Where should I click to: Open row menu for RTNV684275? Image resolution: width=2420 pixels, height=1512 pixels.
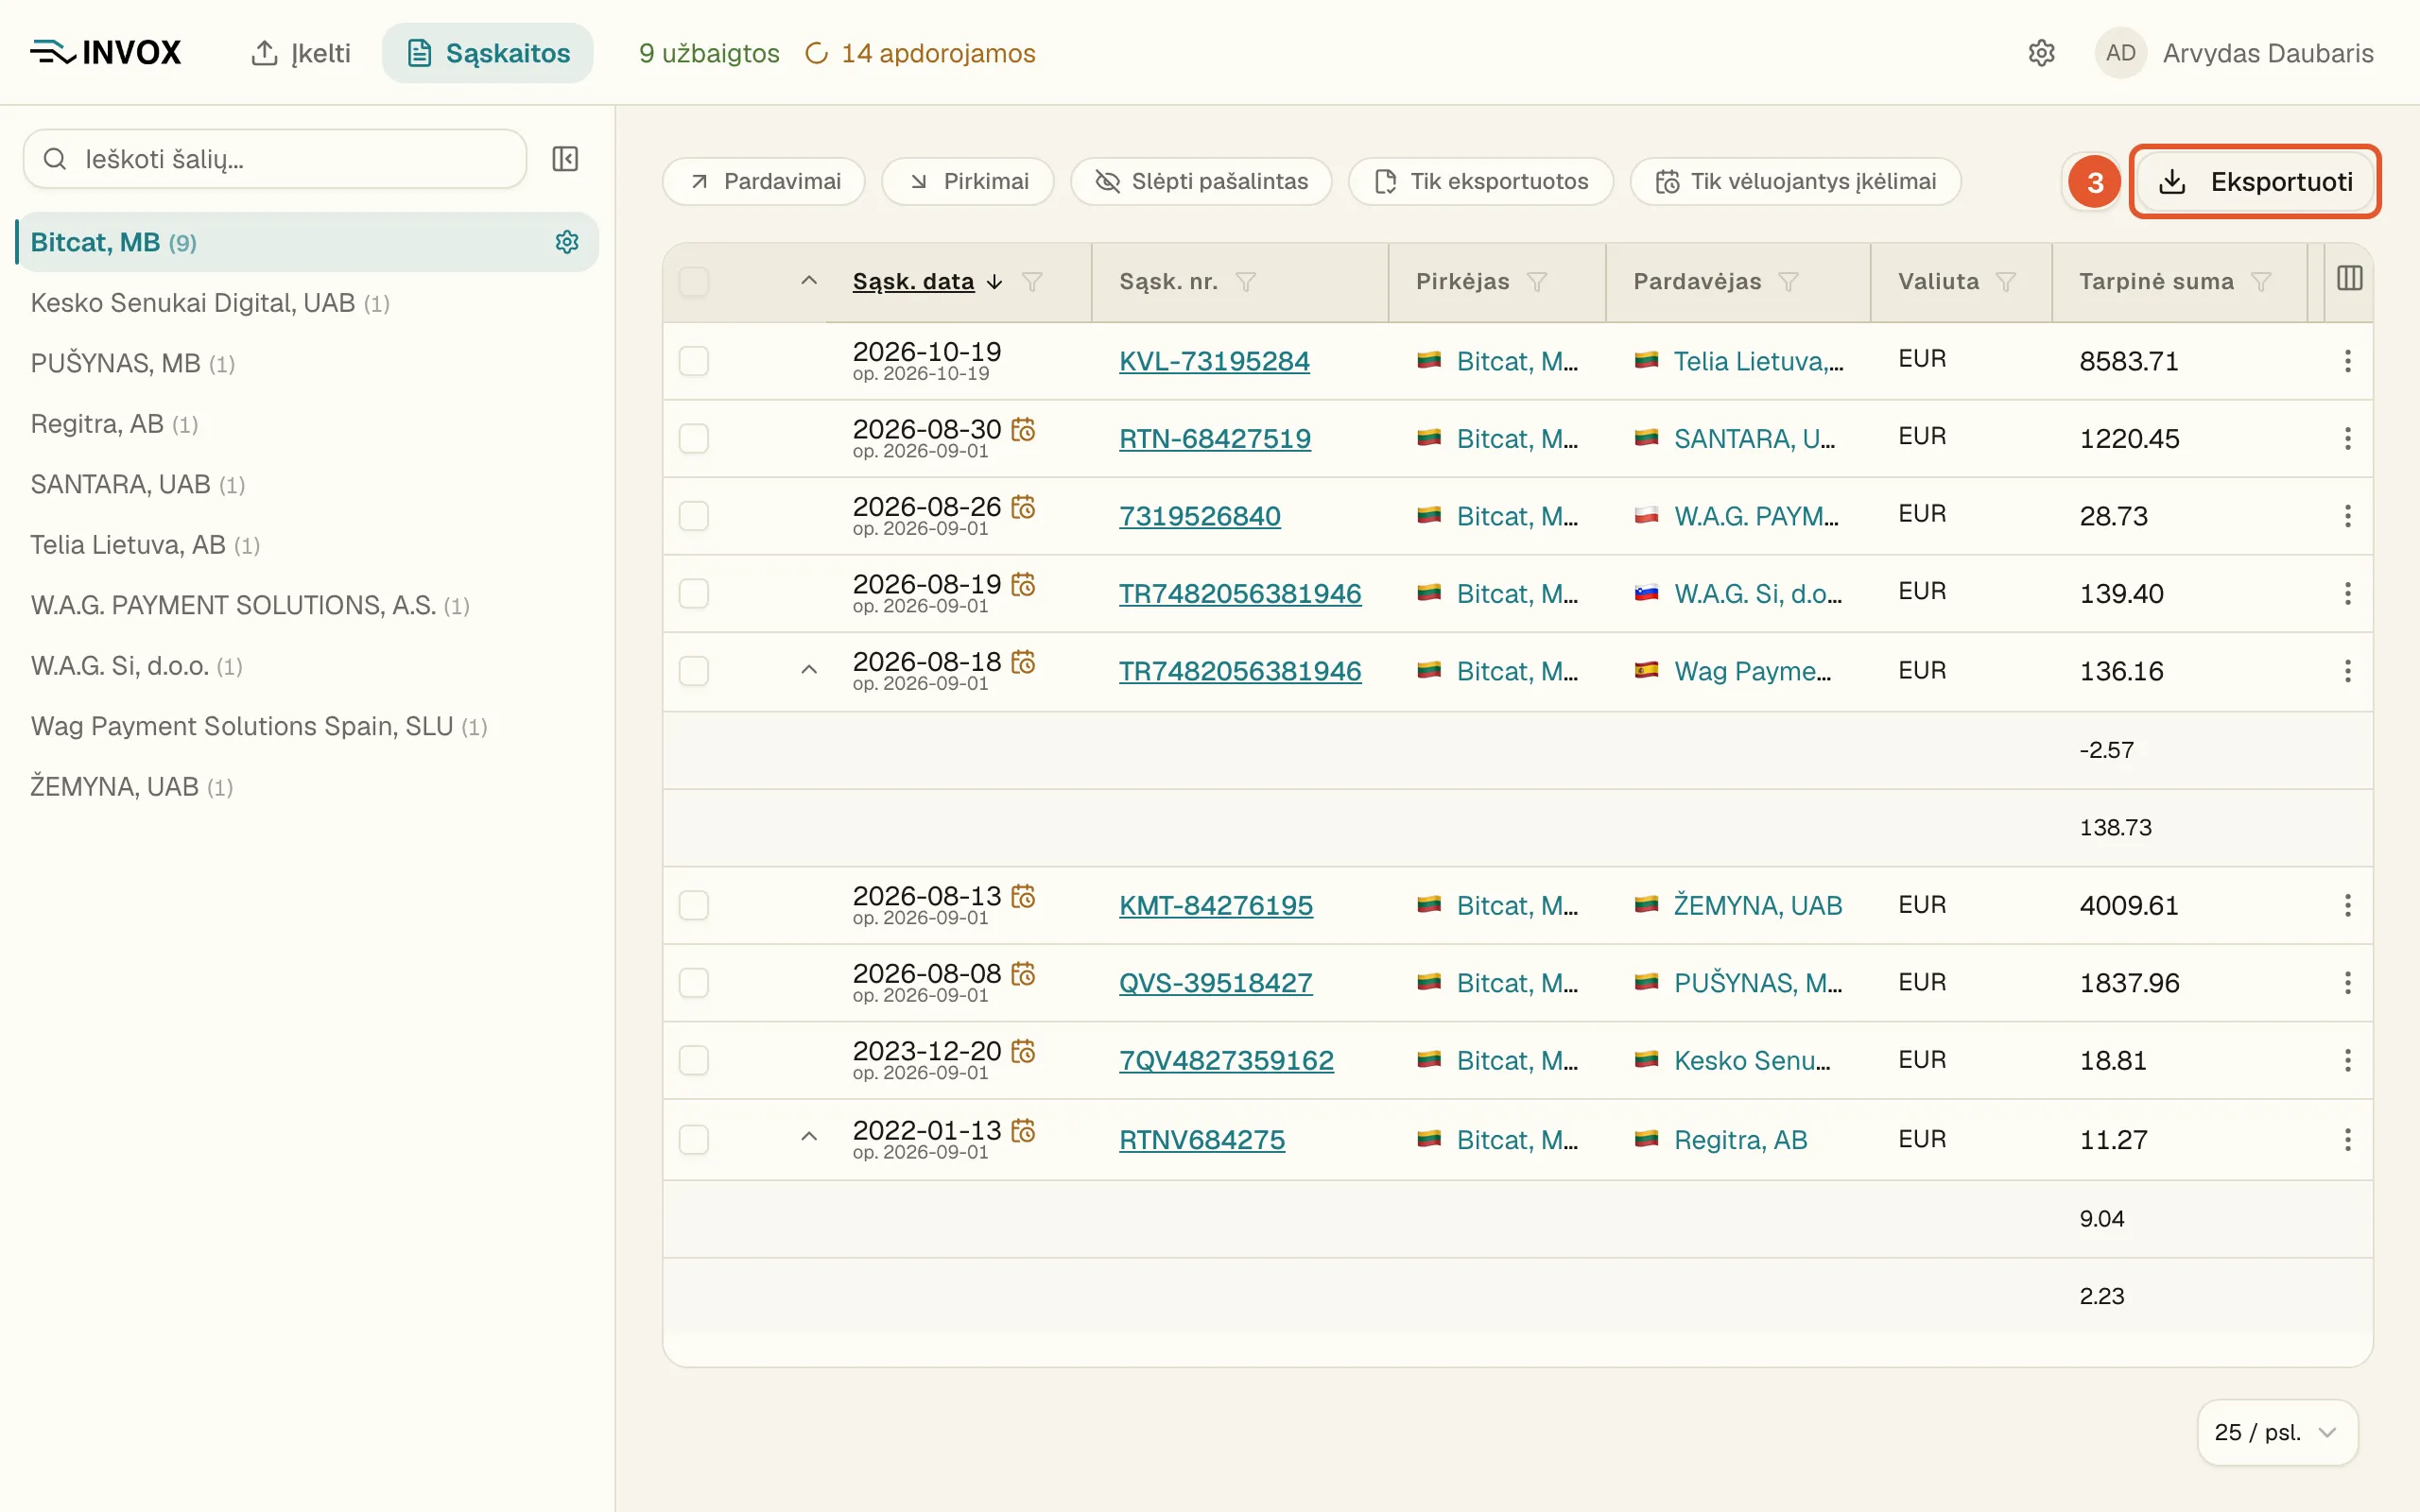pyautogui.click(x=2347, y=1140)
